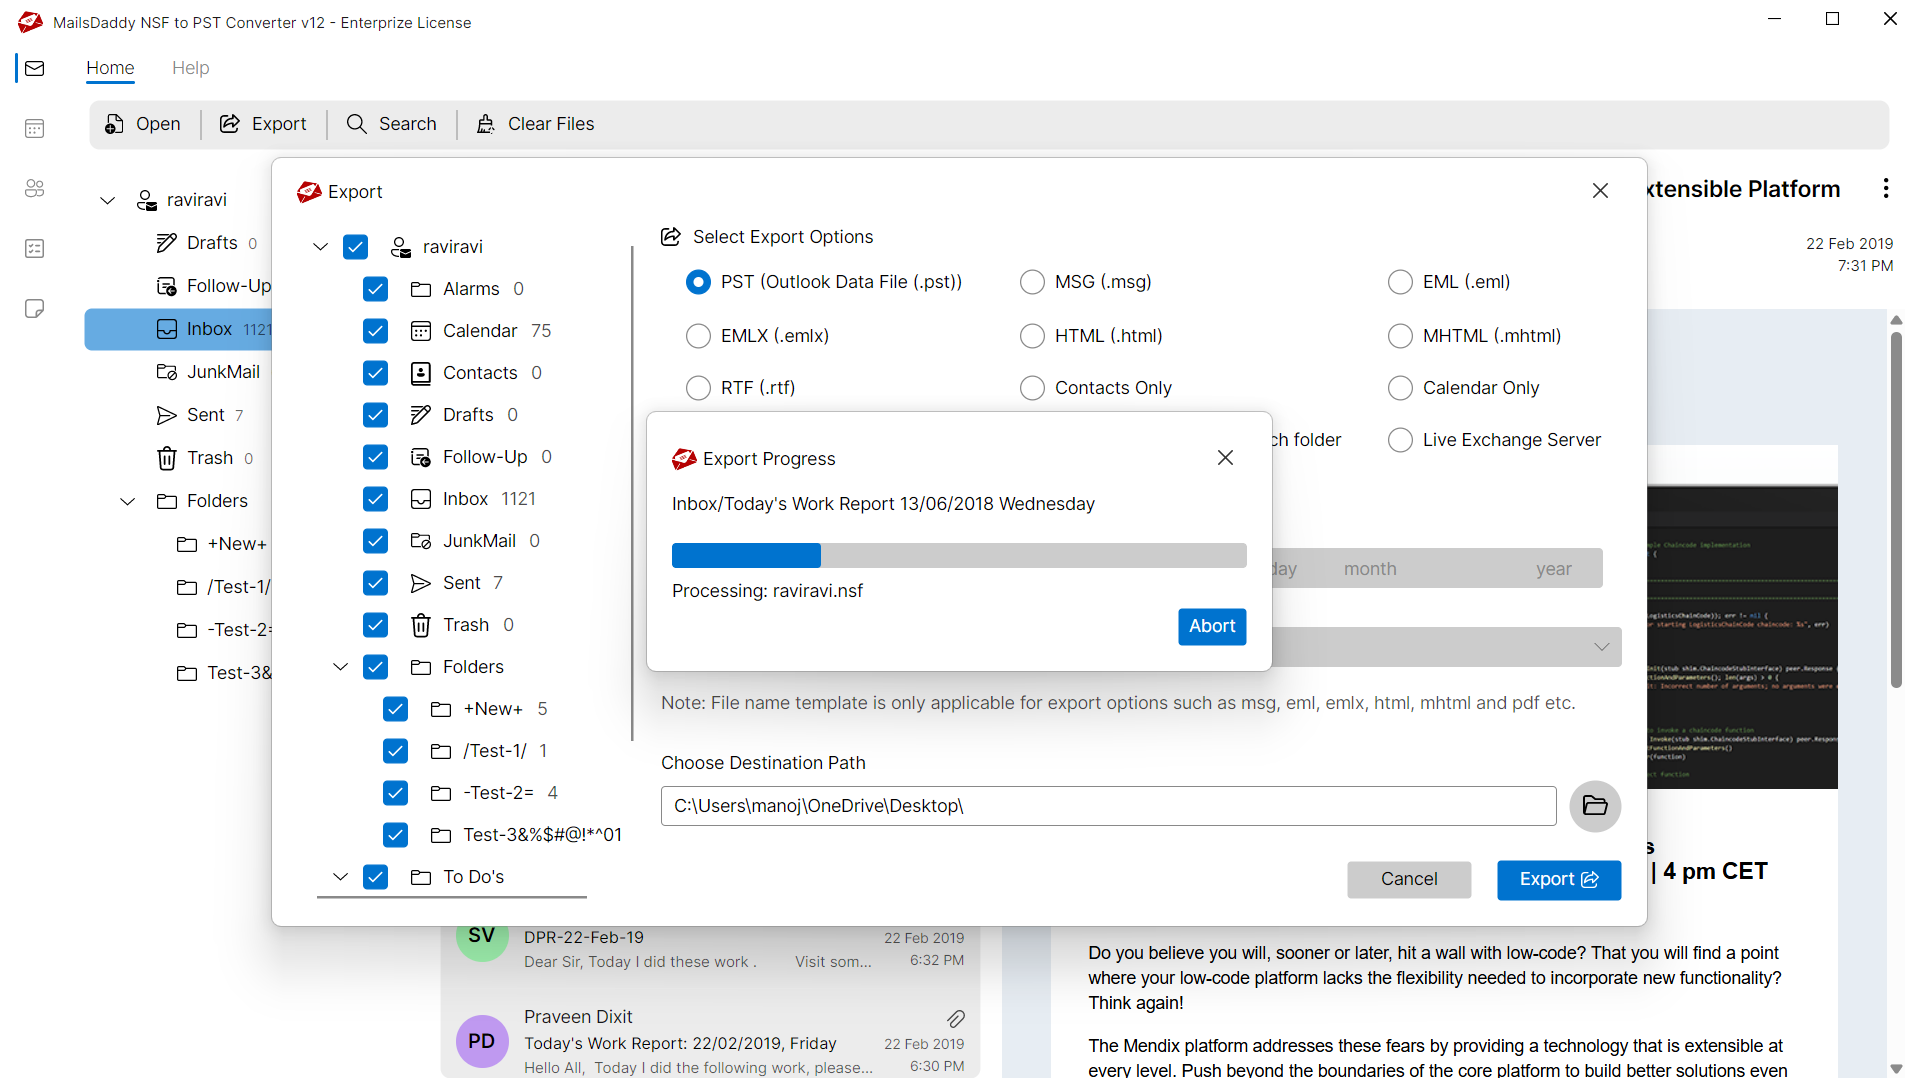Click the Export toolbar button

263,124
